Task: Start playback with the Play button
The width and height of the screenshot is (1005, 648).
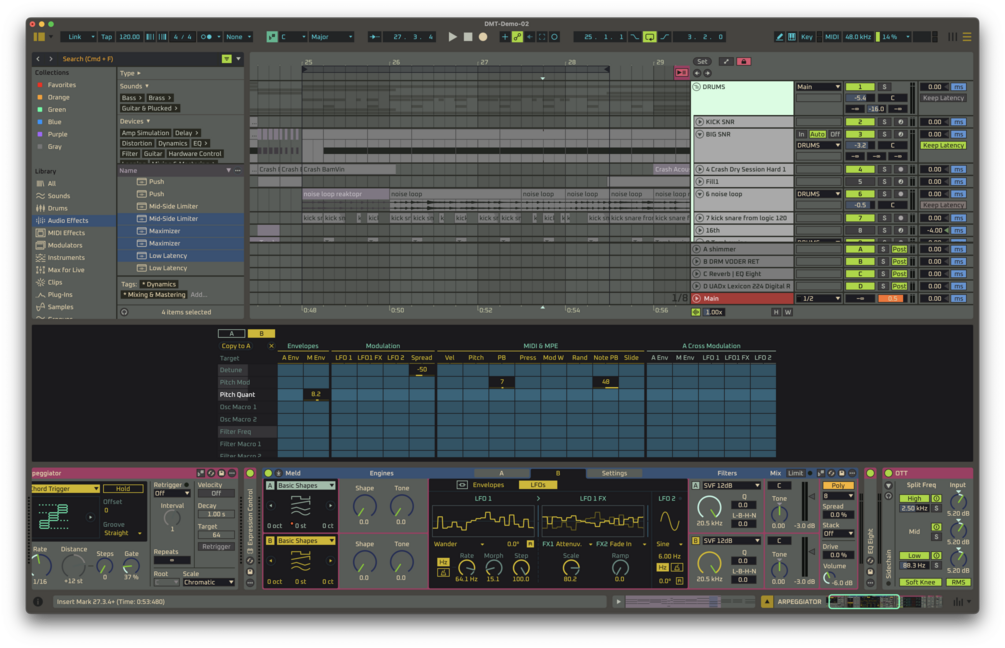Action: click(x=453, y=37)
